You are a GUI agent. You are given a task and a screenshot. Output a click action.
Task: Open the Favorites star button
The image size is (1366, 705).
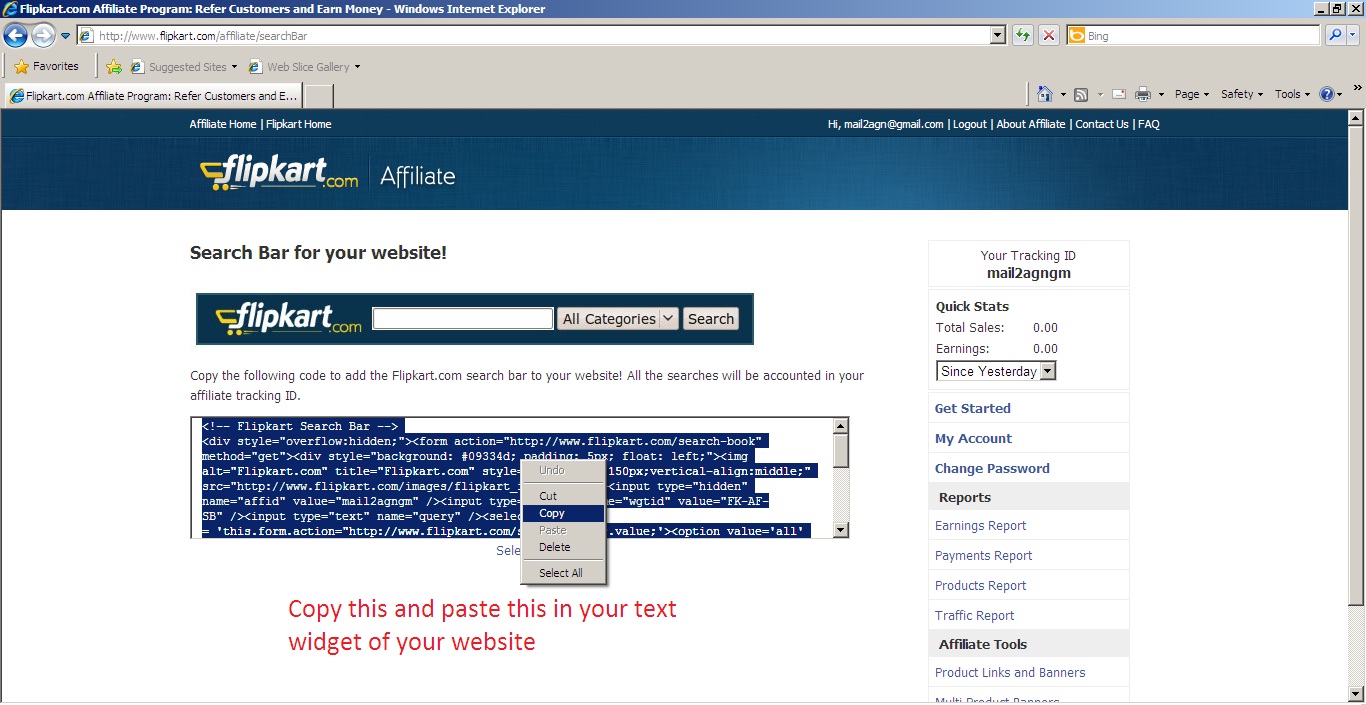click(46, 66)
